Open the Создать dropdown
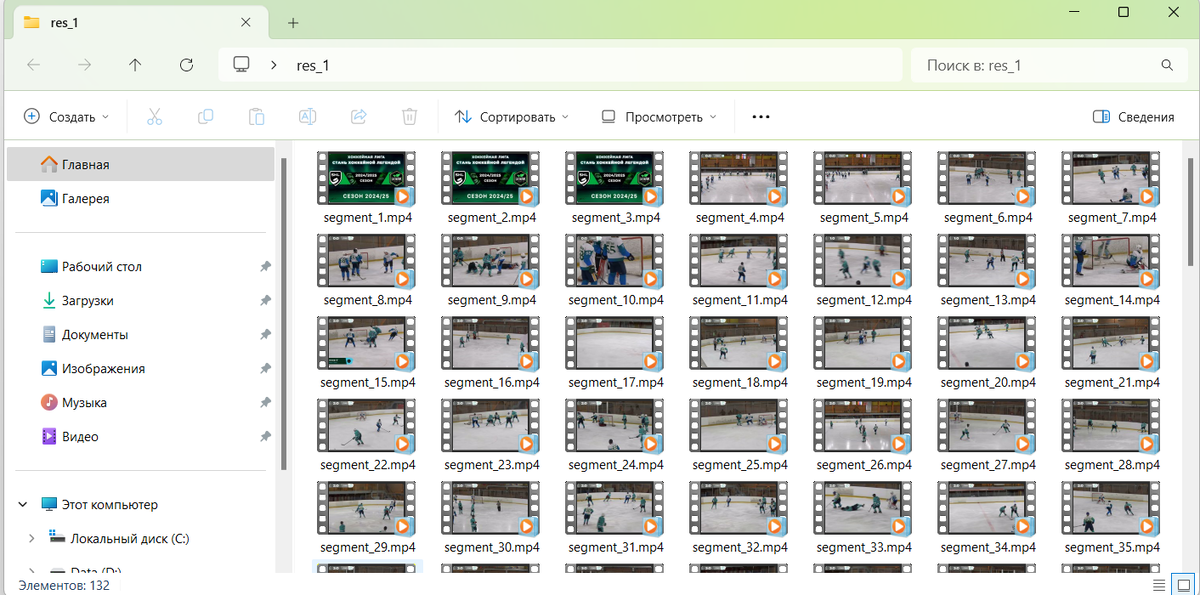This screenshot has width=1200, height=595. (66, 117)
